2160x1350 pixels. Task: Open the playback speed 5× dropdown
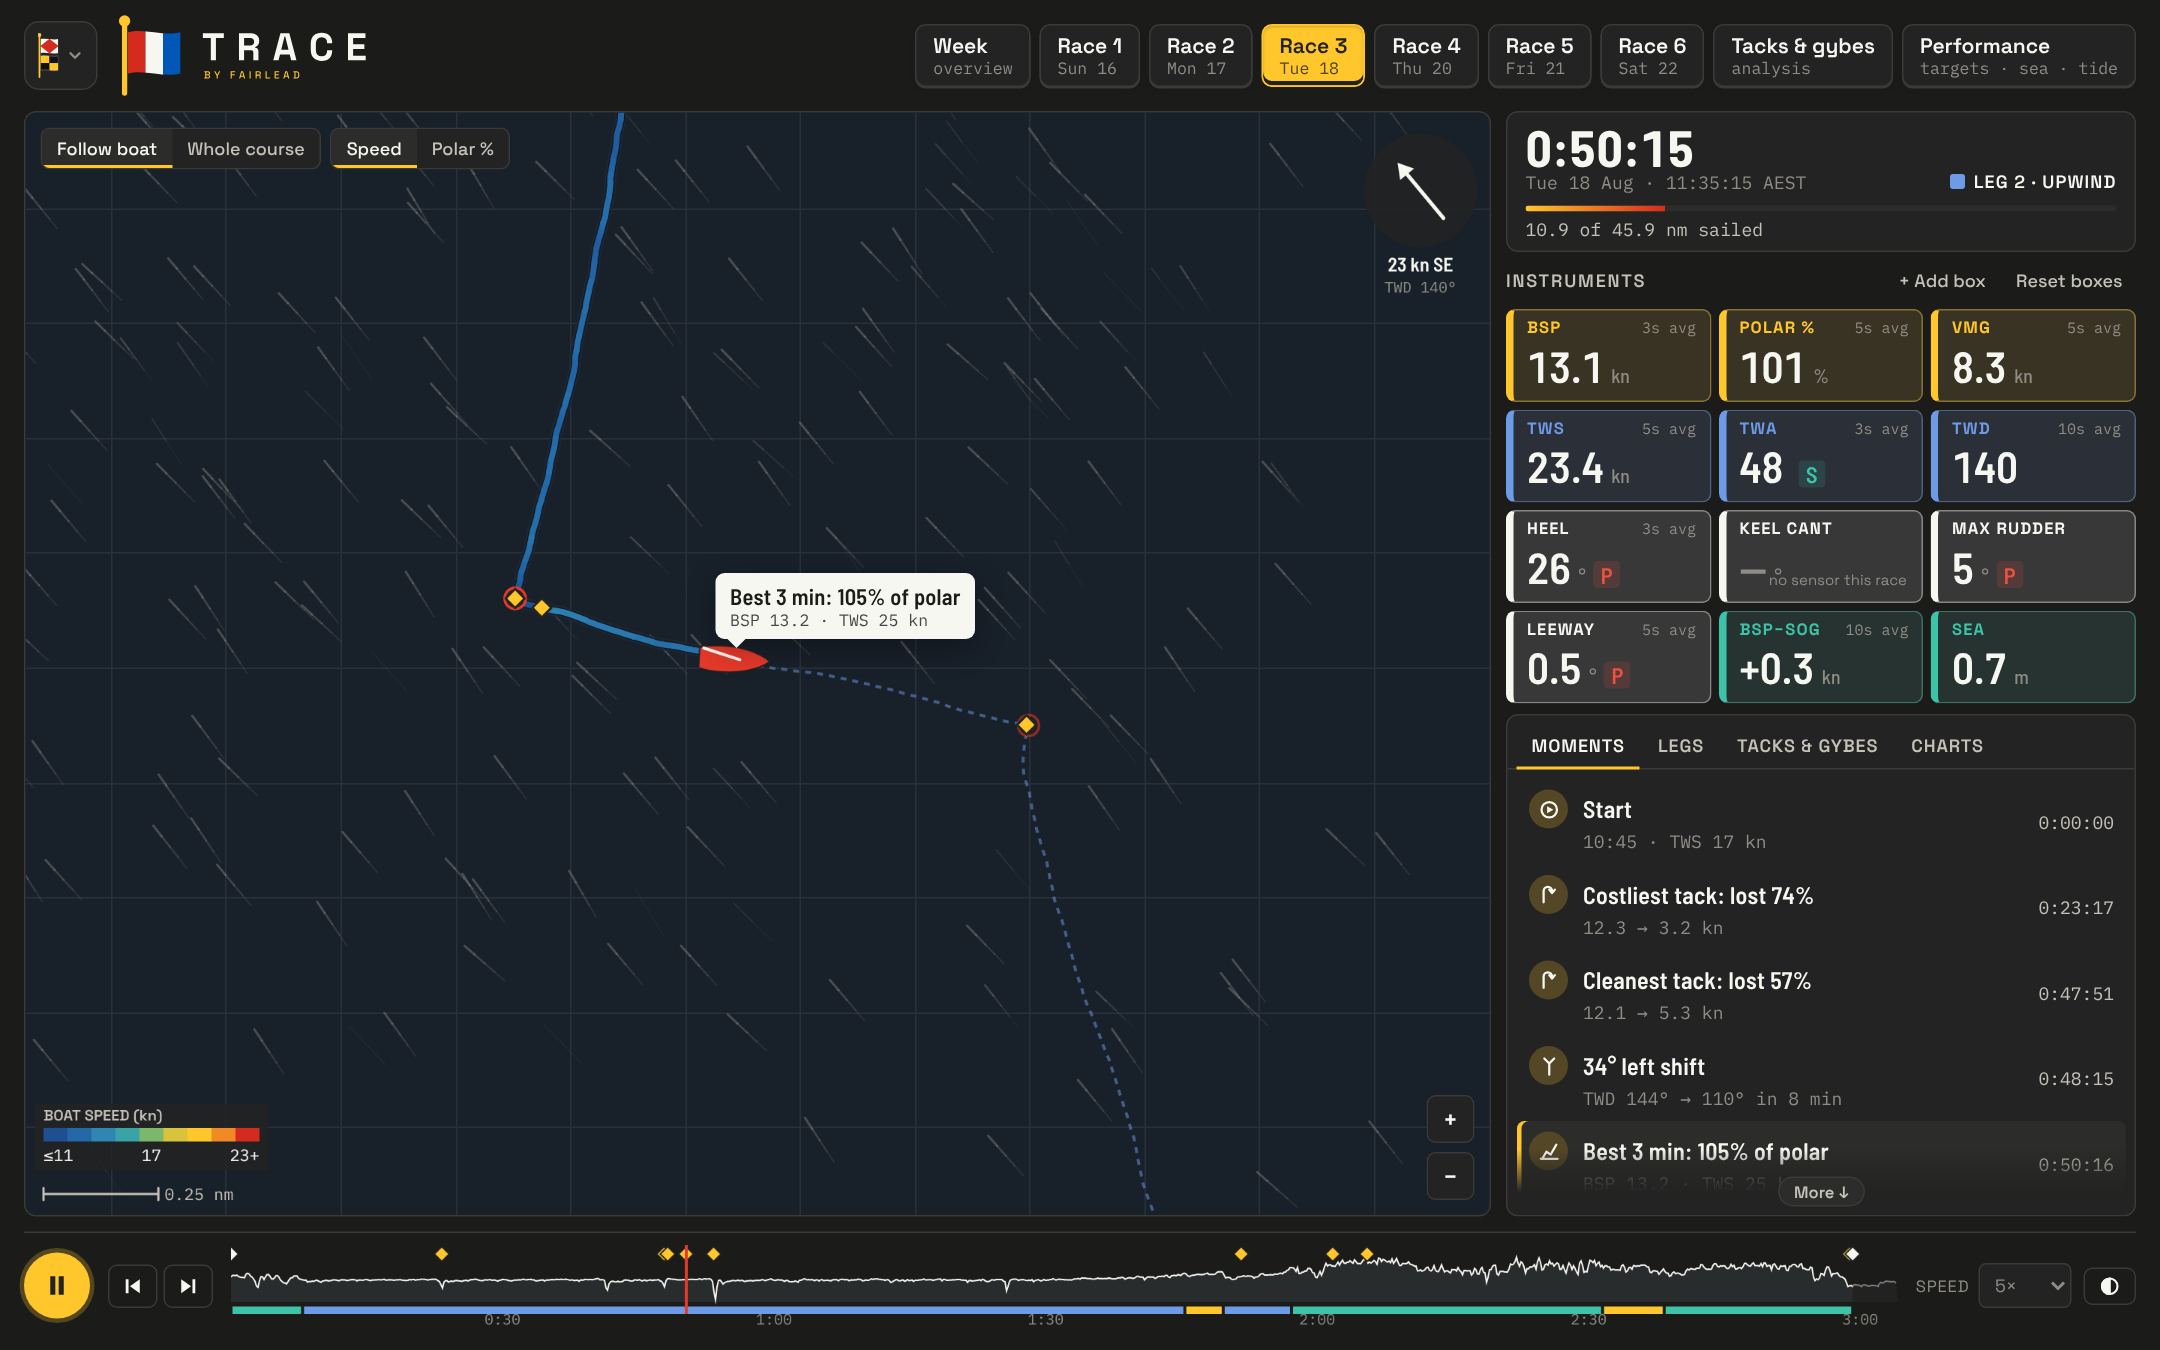(2024, 1286)
